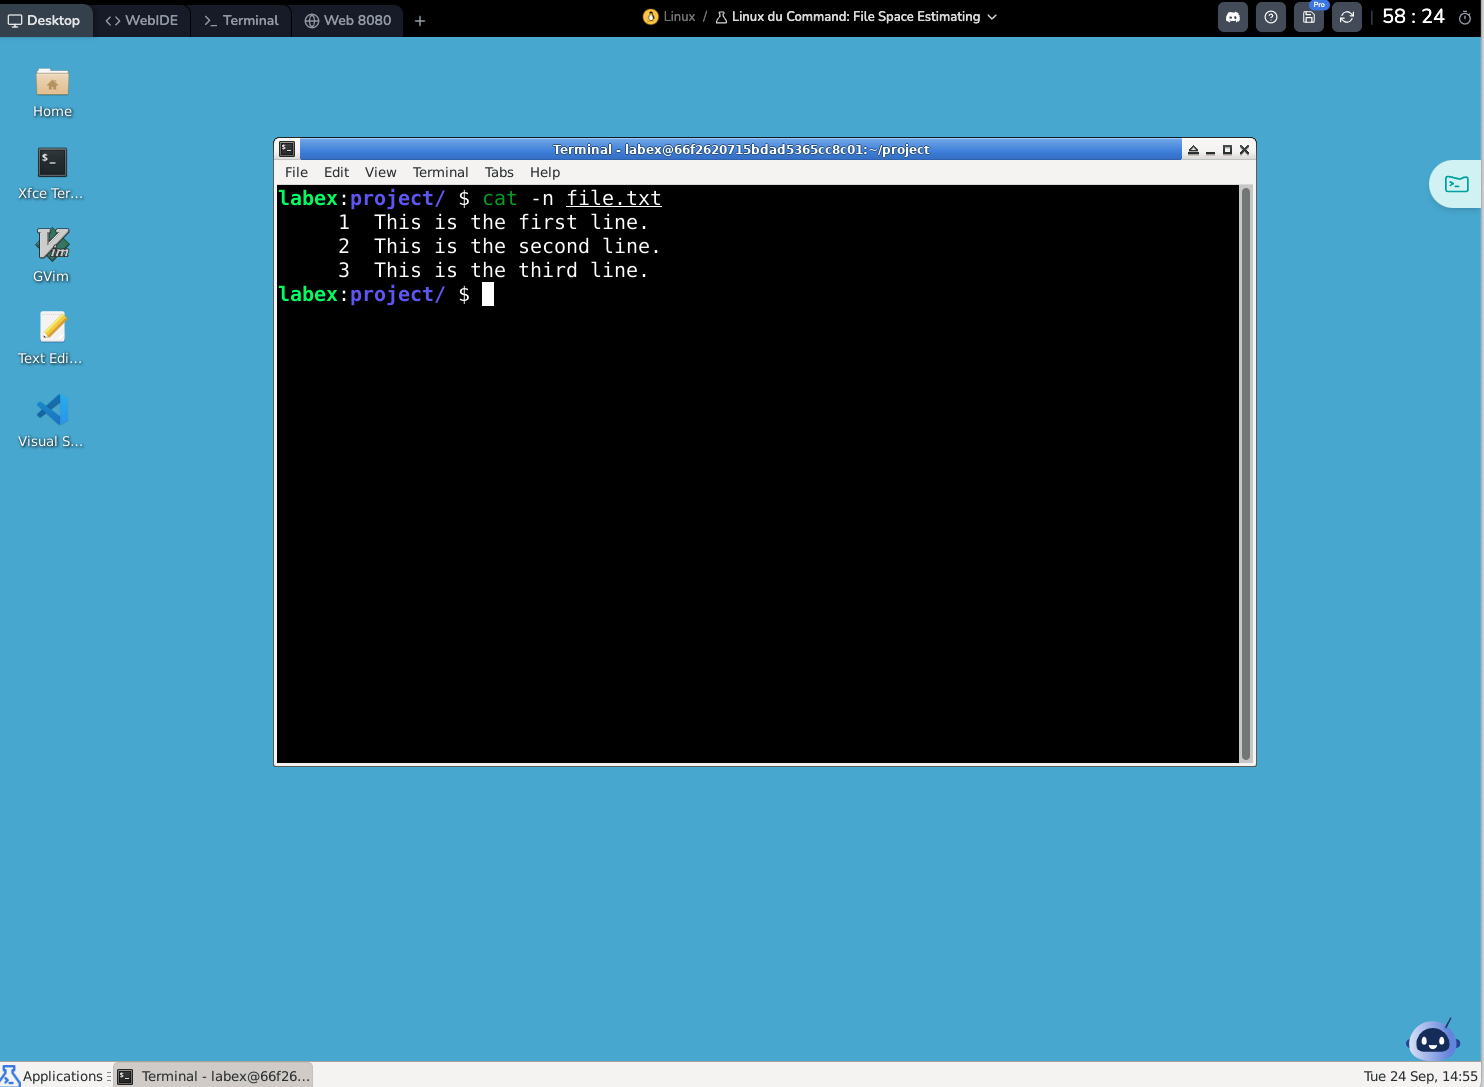
Task: Expand the side terminal panel button
Action: [x=1457, y=184]
